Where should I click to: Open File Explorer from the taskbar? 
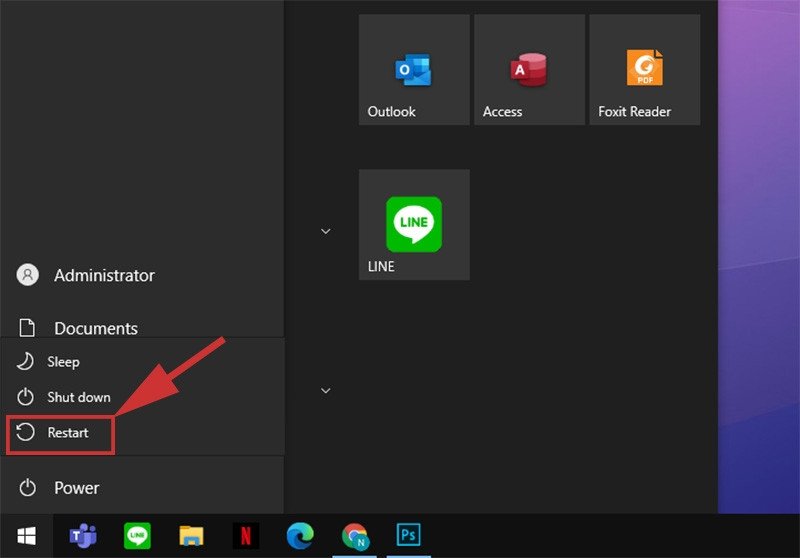tap(191, 536)
